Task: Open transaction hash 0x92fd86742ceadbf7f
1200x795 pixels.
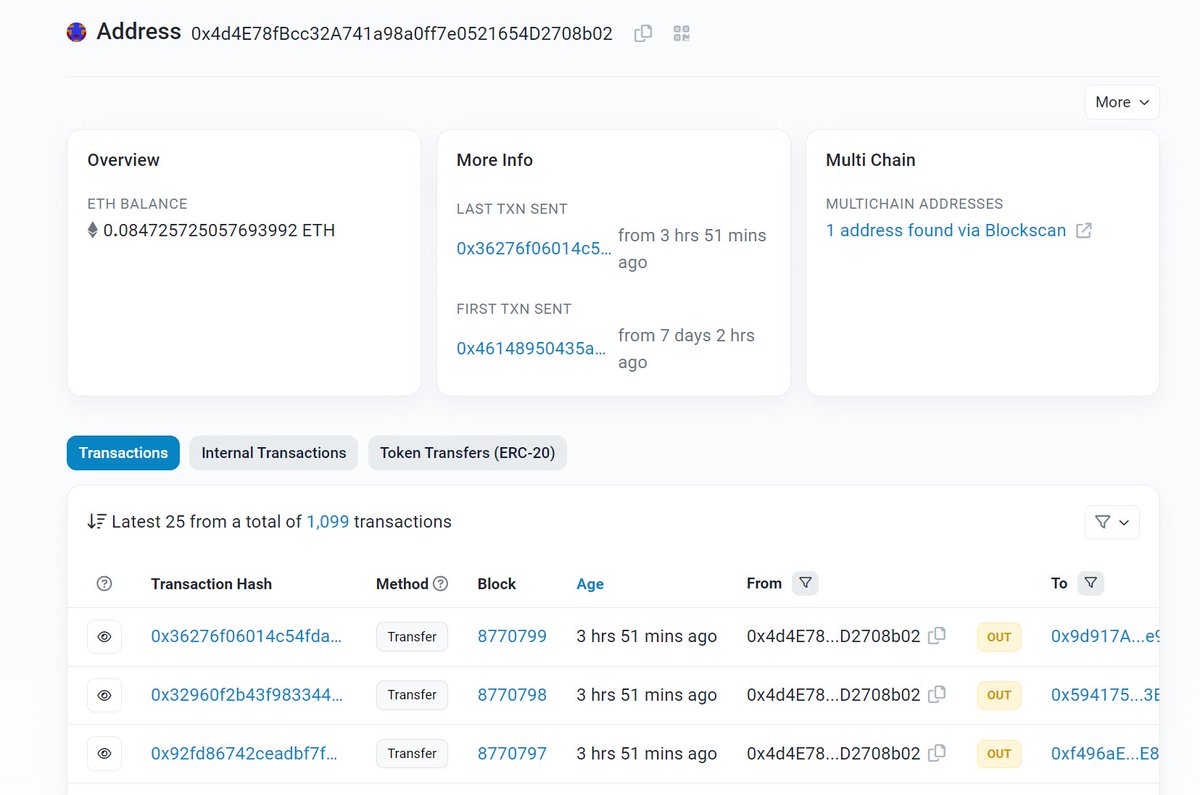Action: [244, 753]
